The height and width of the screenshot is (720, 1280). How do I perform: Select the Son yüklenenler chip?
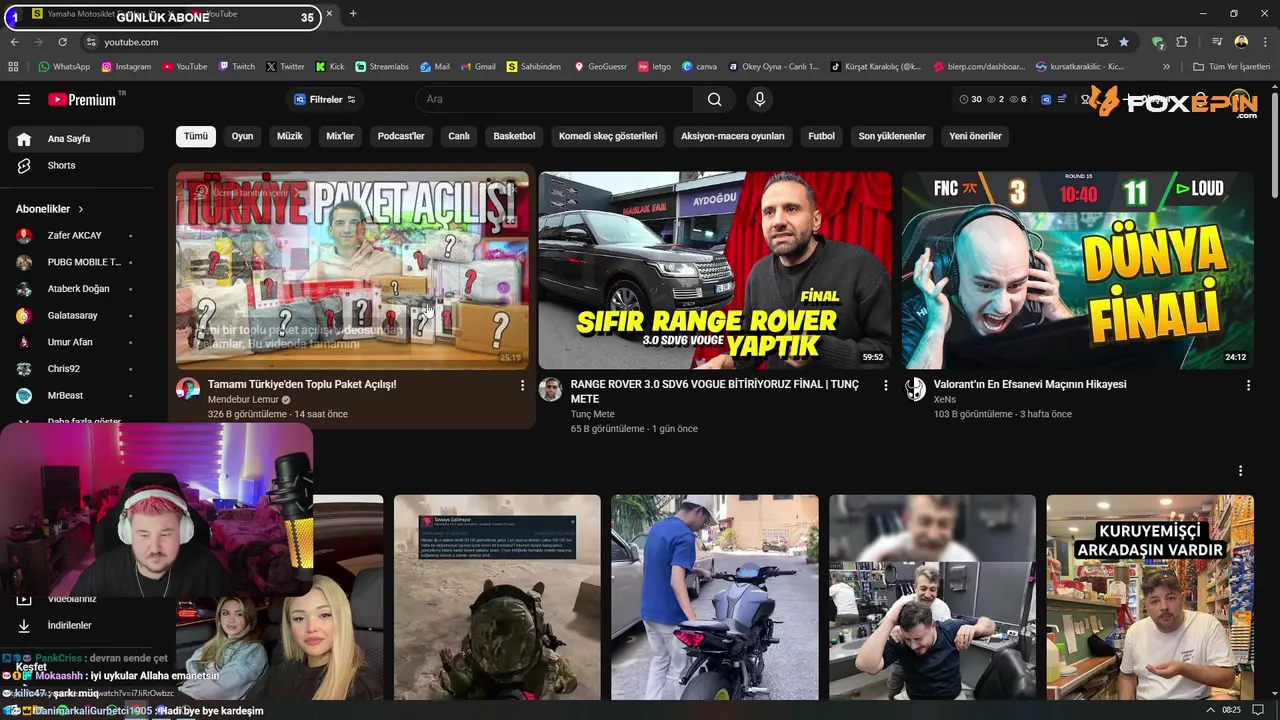tap(892, 136)
